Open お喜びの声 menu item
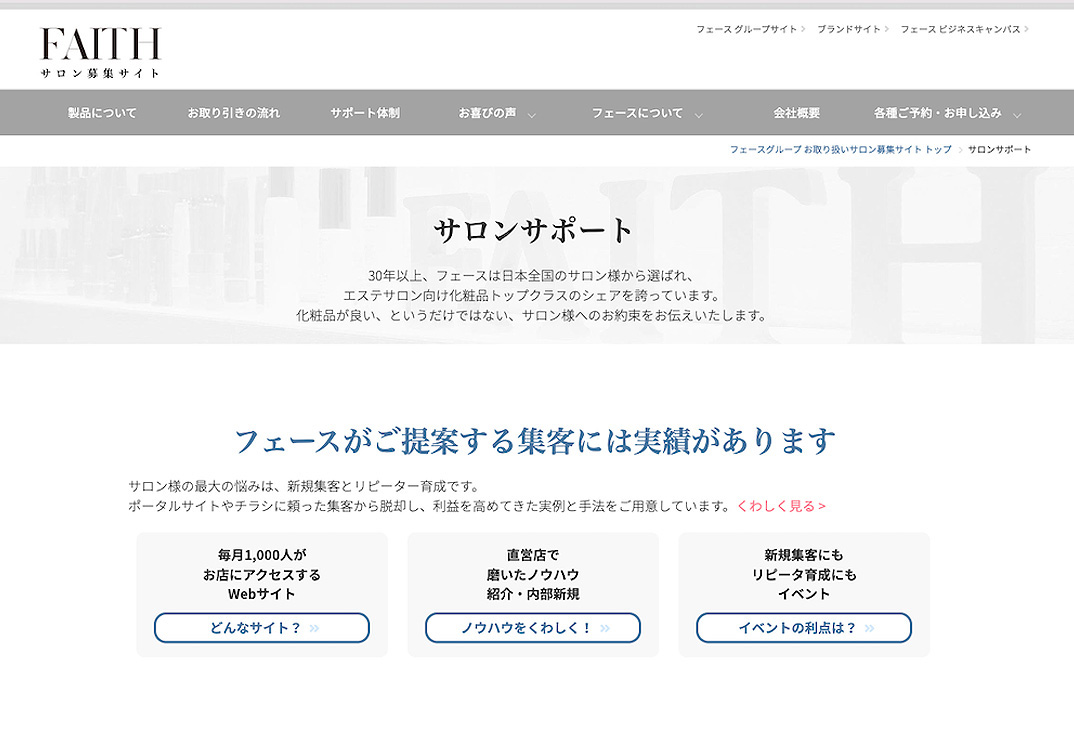Viewport: 1074px width, 732px height. [487, 113]
